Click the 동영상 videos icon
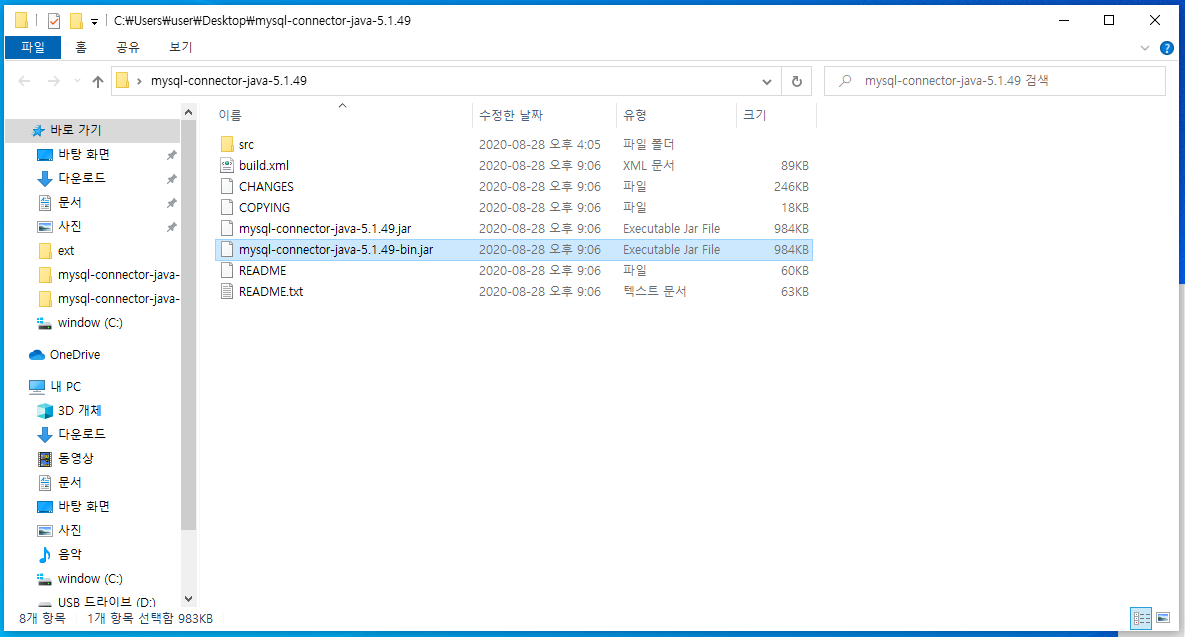The width and height of the screenshot is (1185, 637). [x=45, y=459]
